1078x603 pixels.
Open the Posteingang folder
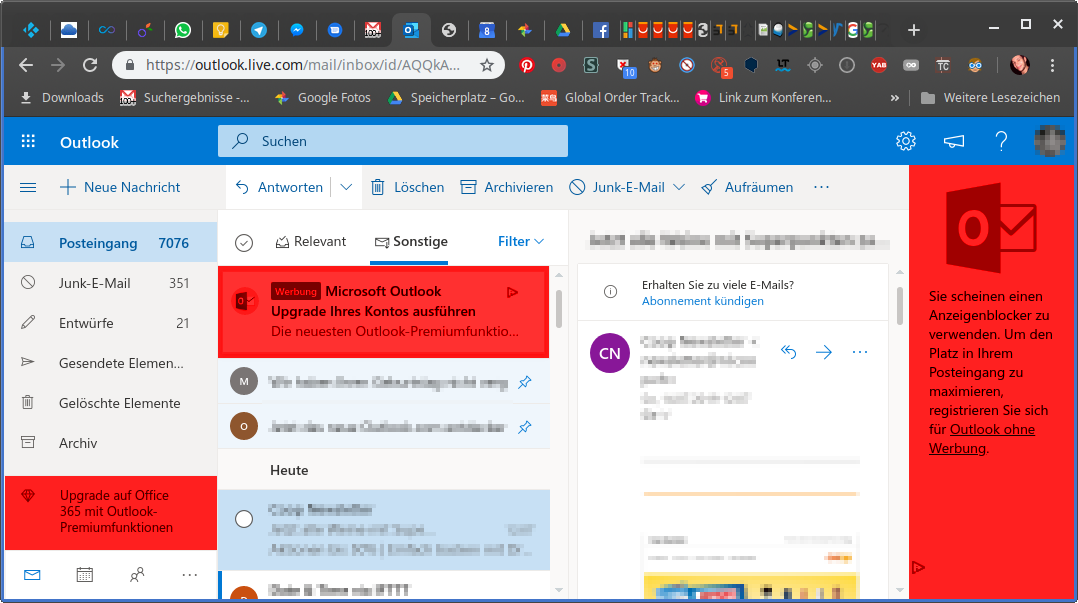click(111, 243)
